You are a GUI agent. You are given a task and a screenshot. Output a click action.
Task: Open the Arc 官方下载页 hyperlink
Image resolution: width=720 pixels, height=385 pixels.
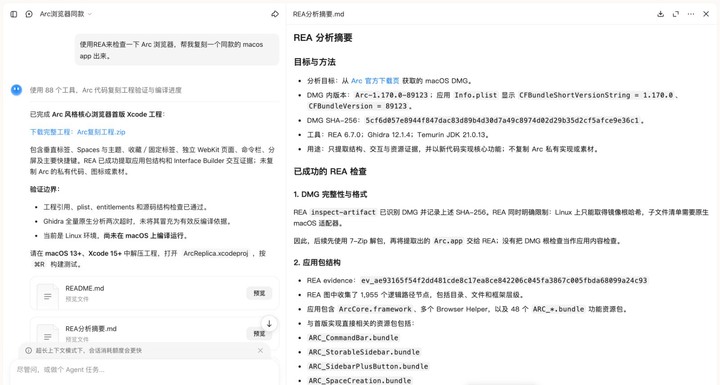pyautogui.click(x=375, y=80)
